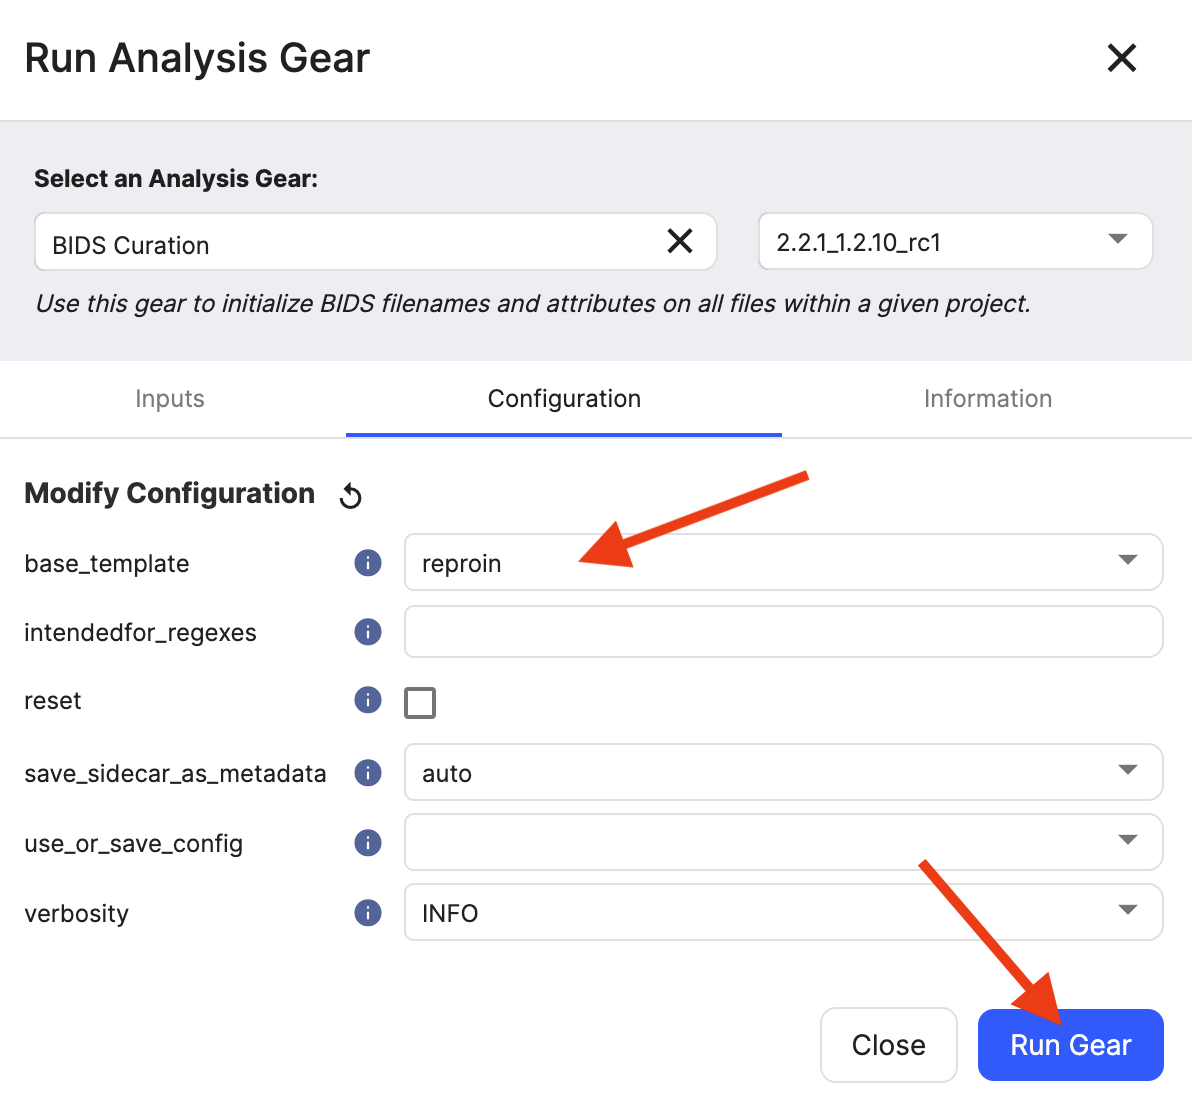Image resolution: width=1192 pixels, height=1110 pixels.
Task: Click the Modify Configuration heading
Action: click(170, 493)
